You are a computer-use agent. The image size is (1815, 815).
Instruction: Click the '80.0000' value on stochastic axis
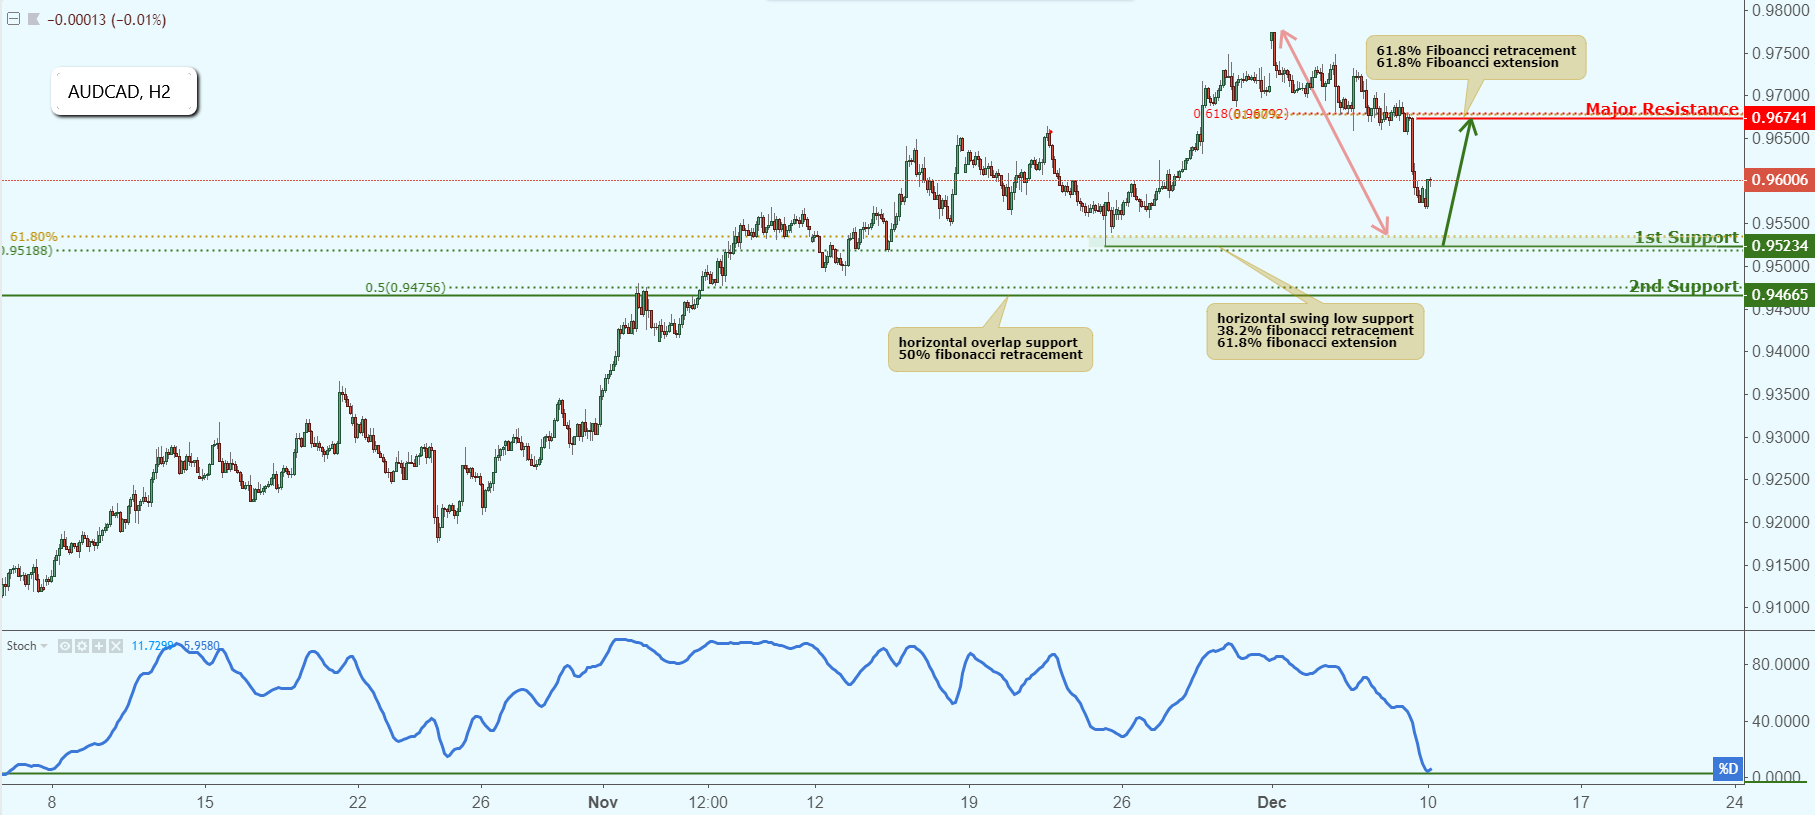(1780, 664)
